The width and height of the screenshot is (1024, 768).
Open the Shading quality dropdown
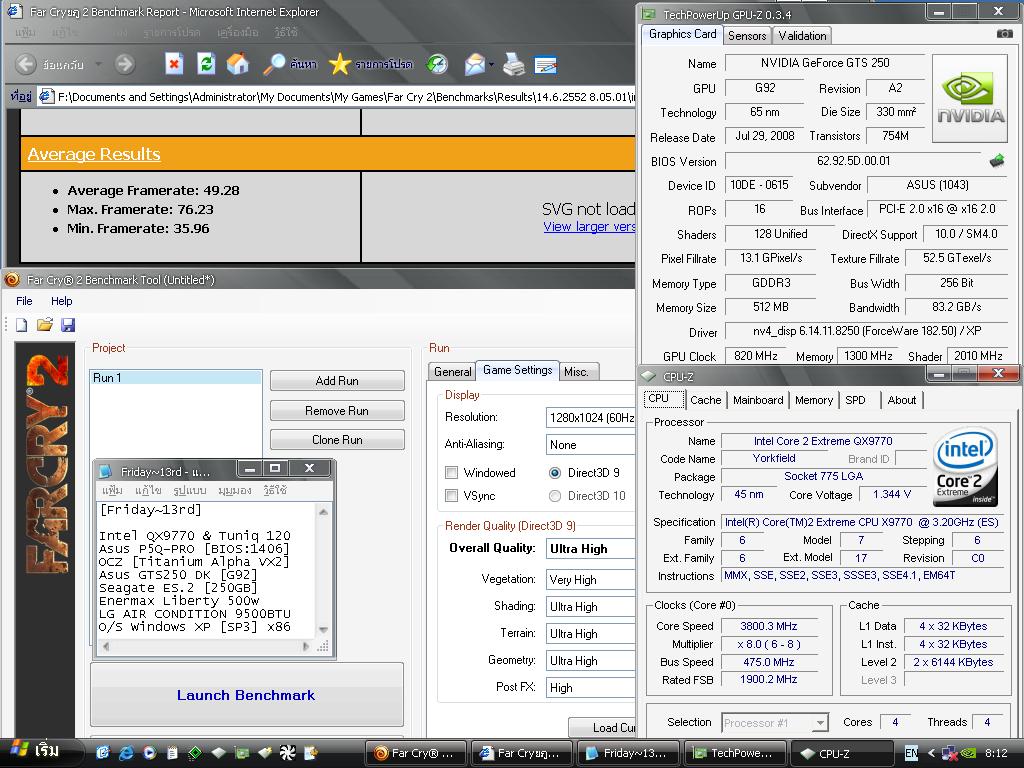pyautogui.click(x=590, y=607)
